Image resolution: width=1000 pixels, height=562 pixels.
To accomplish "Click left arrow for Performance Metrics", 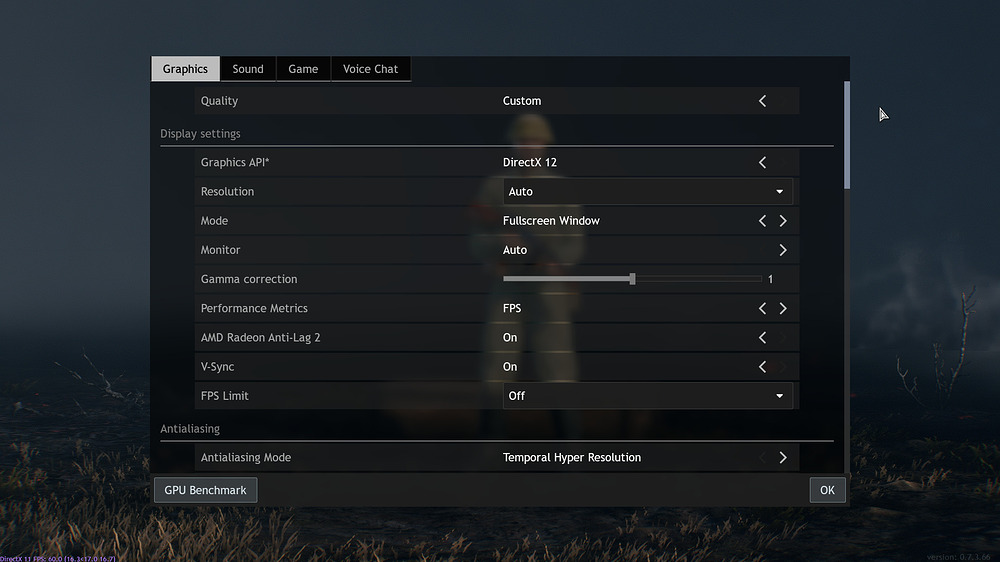I will (762, 309).
